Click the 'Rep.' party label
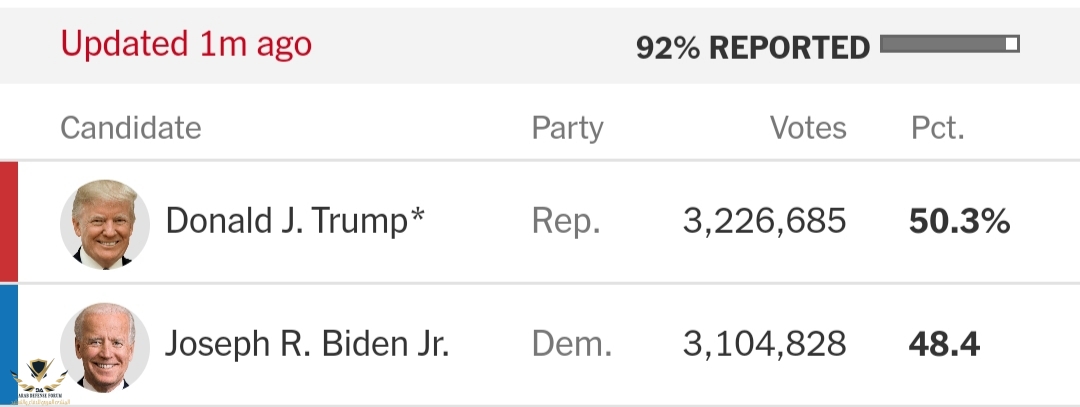Viewport: 1080px width, 407px height. coord(566,222)
